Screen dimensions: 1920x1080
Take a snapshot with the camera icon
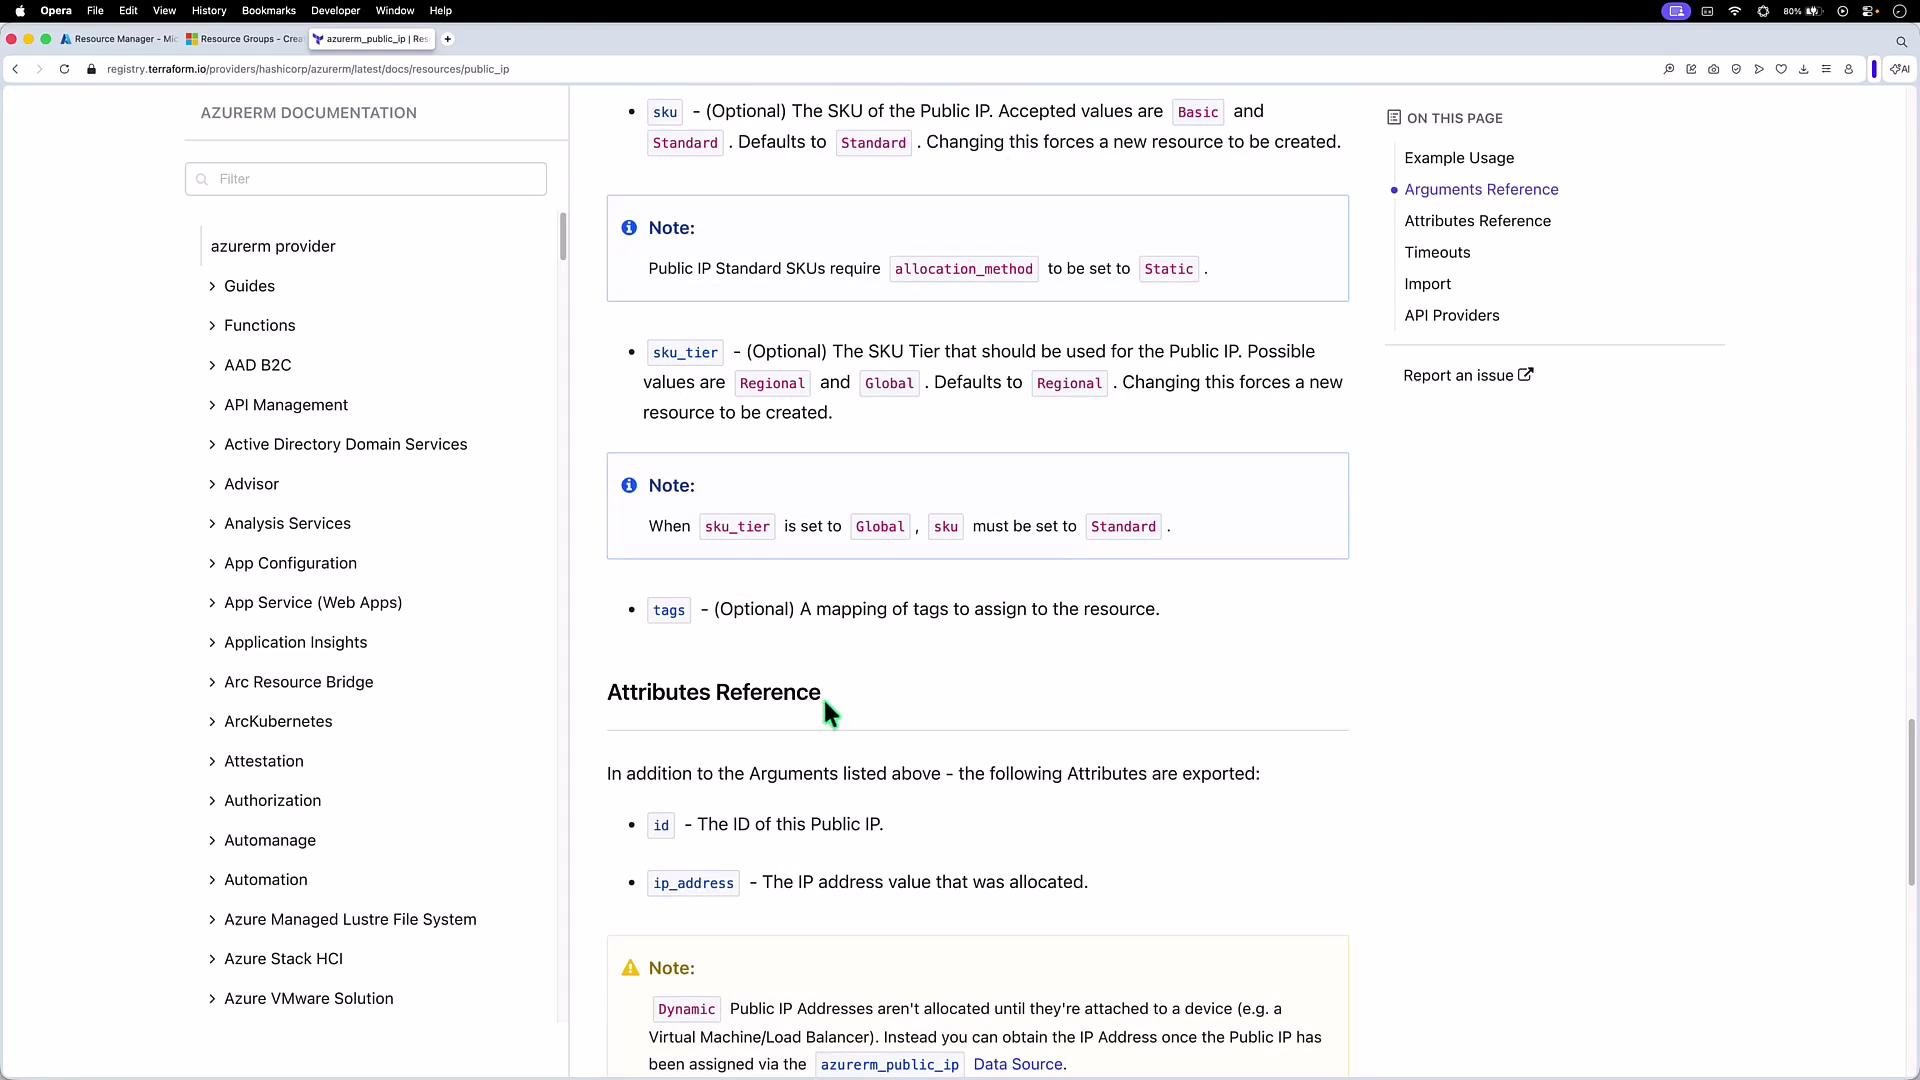click(x=1714, y=69)
